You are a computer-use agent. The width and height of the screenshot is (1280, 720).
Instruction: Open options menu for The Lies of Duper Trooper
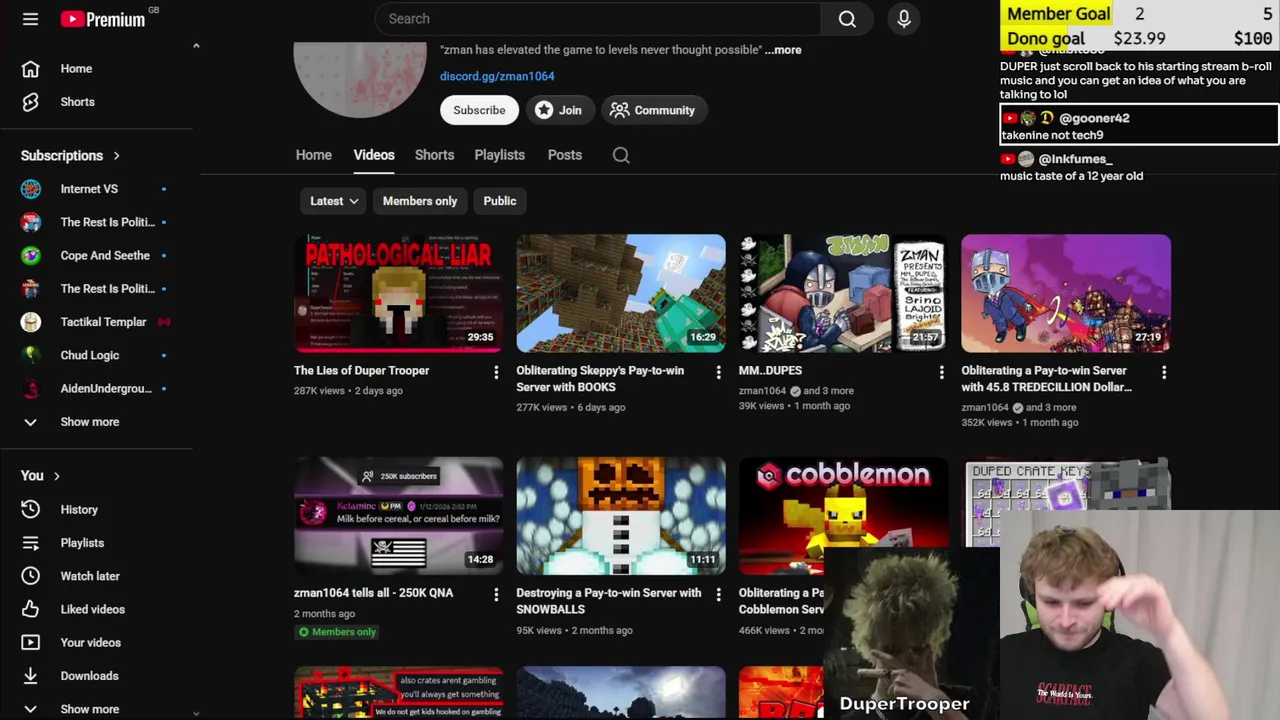(x=496, y=372)
